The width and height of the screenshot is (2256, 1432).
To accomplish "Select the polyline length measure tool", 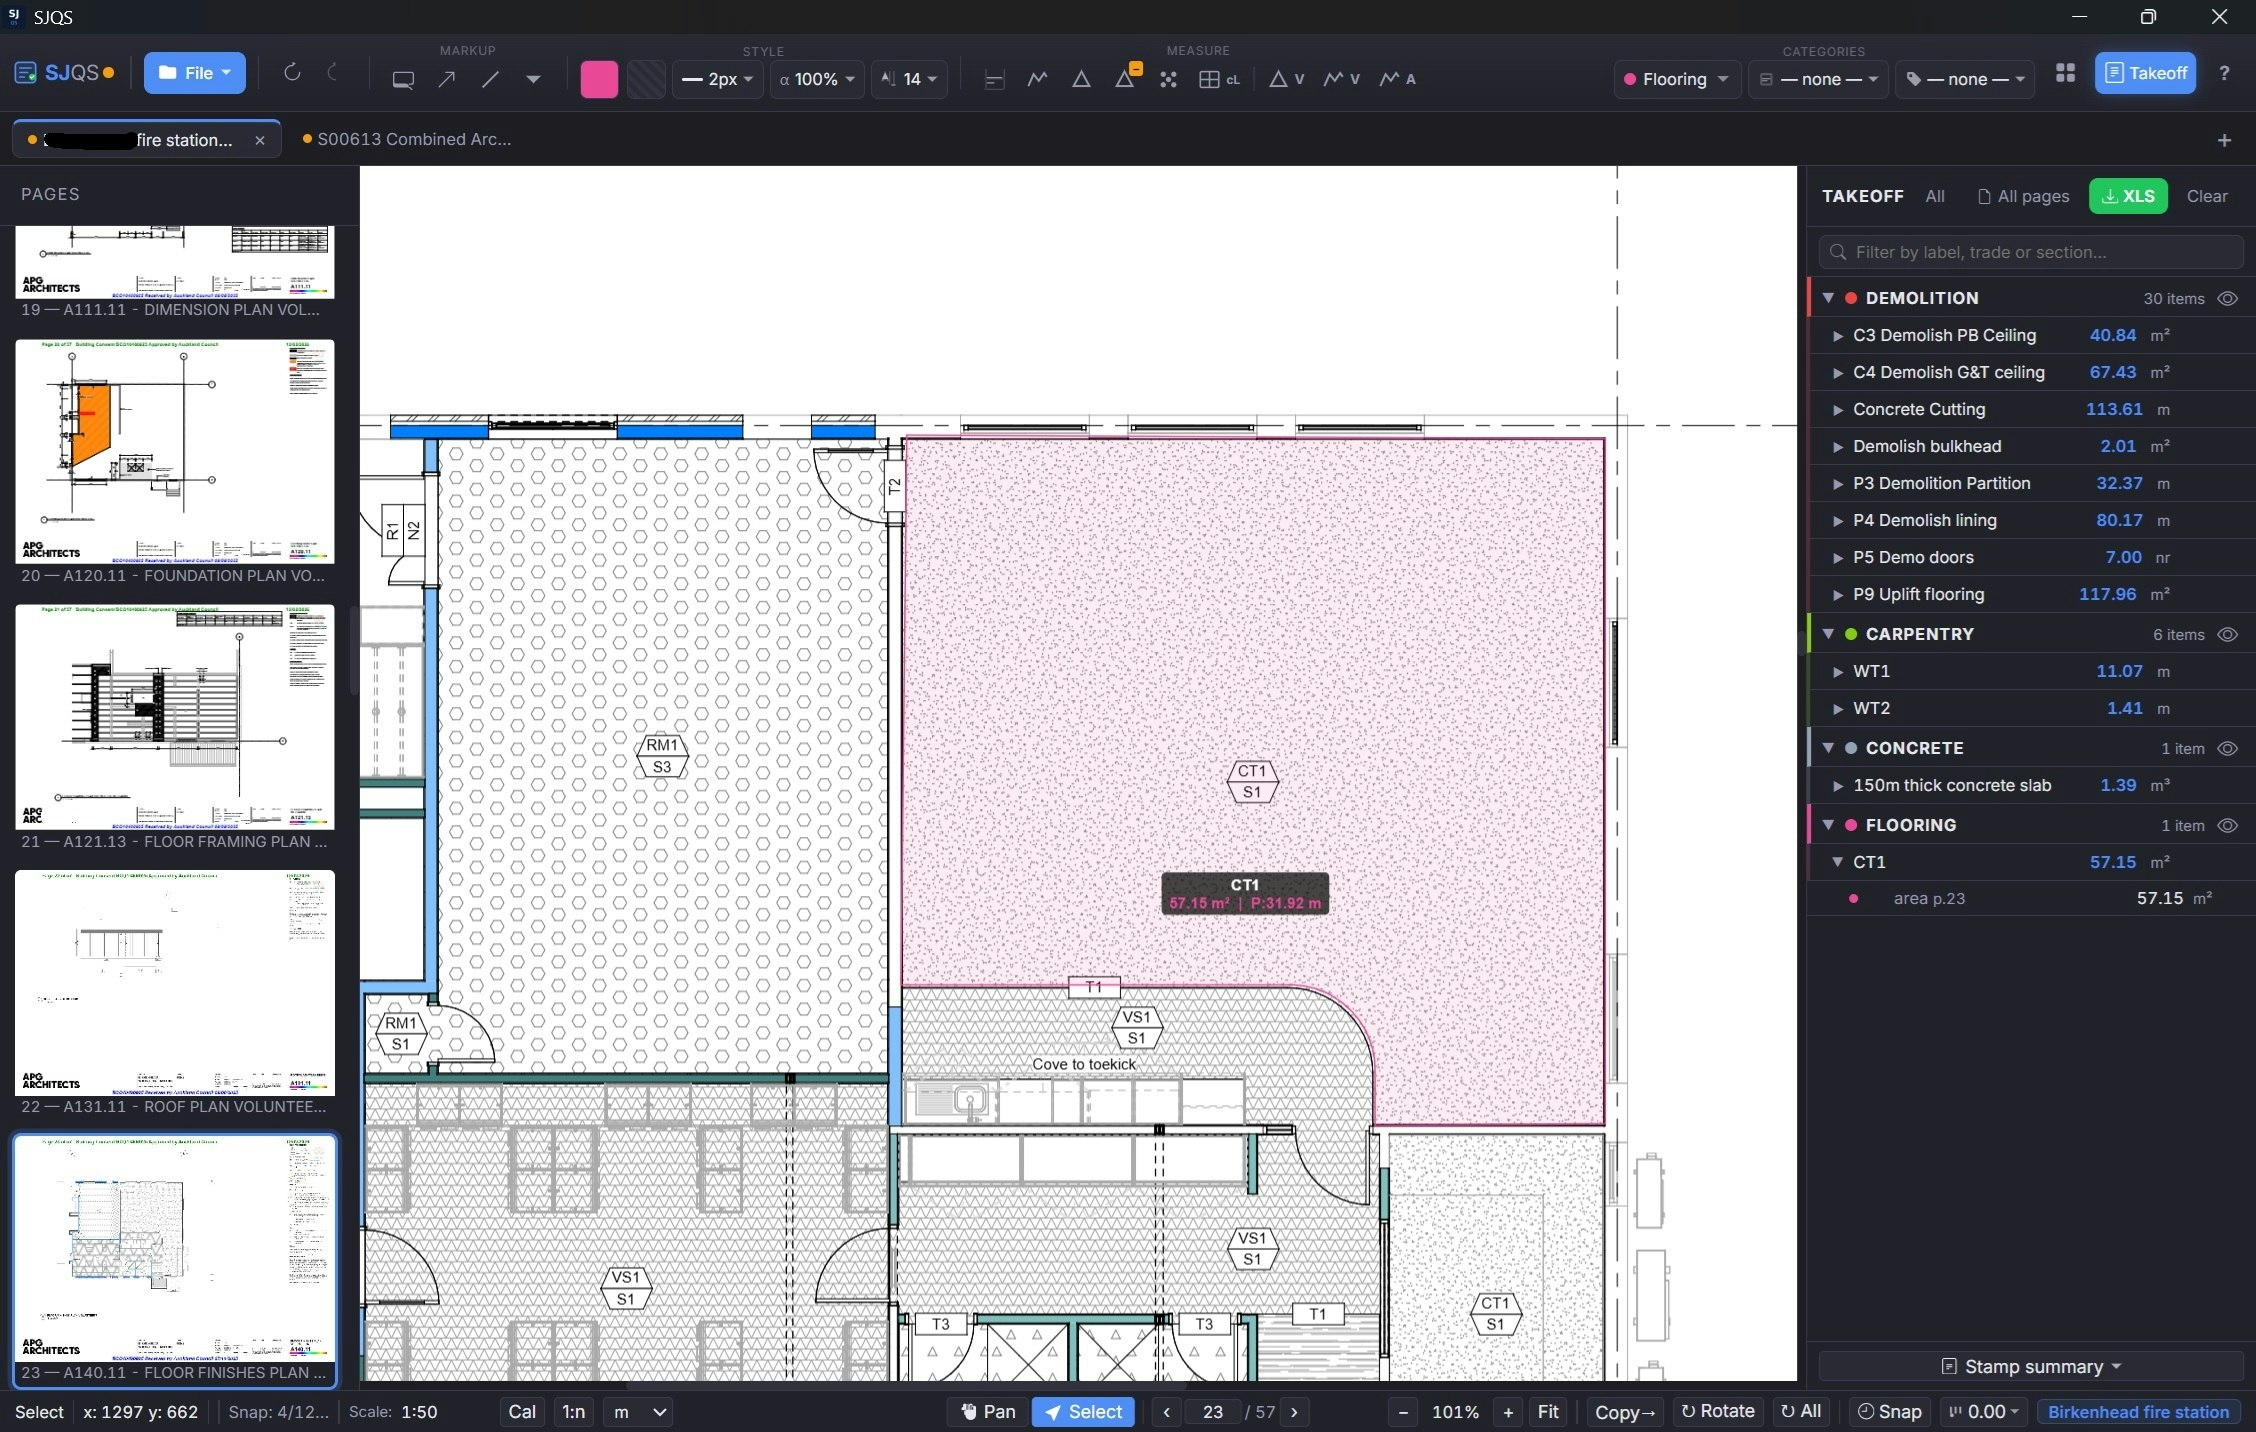I will pyautogui.click(x=1037, y=79).
